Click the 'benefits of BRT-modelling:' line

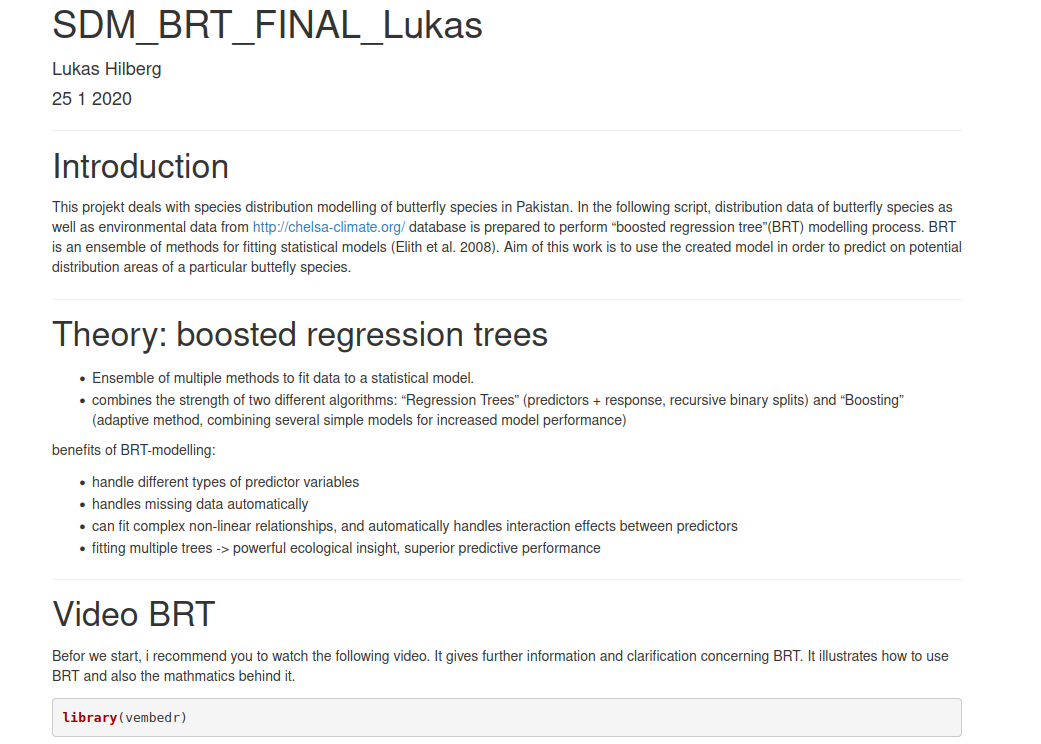pyautogui.click(x=135, y=450)
